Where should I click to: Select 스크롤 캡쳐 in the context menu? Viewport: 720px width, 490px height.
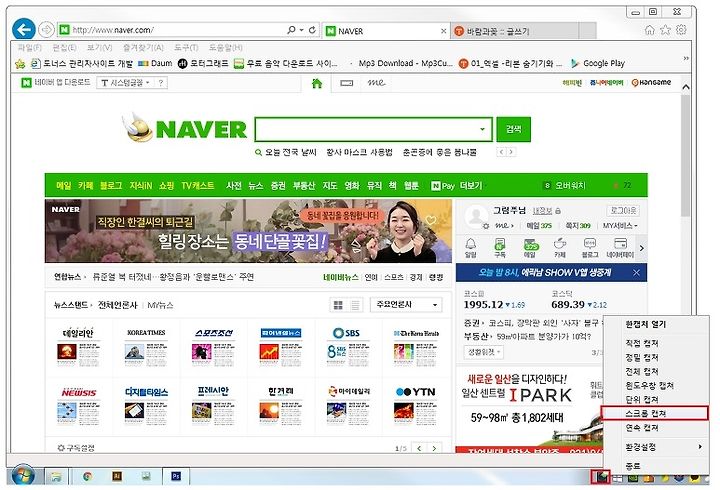pyautogui.click(x=655, y=413)
